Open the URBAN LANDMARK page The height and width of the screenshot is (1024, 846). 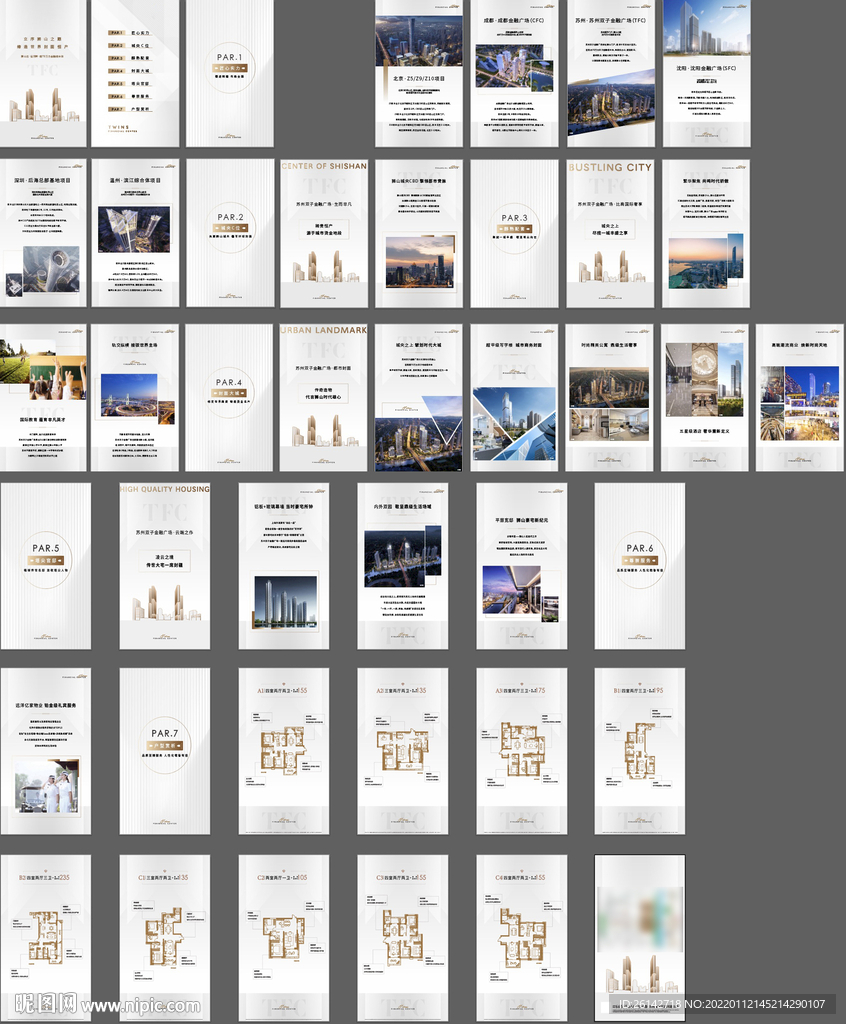323,398
